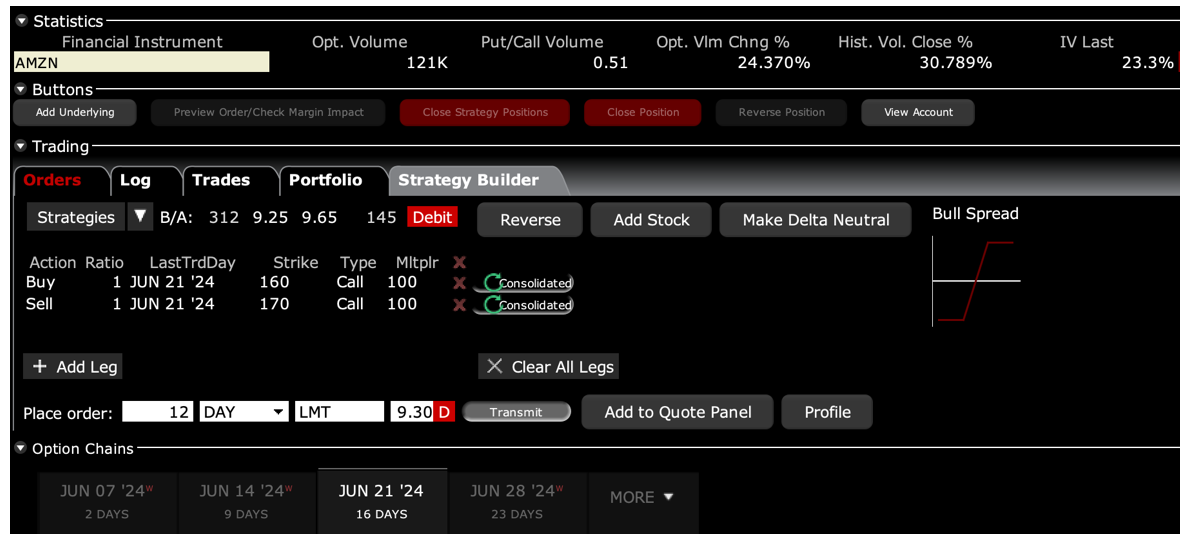Open the MORE expirations dropdown
1190x544 pixels.
pos(643,497)
